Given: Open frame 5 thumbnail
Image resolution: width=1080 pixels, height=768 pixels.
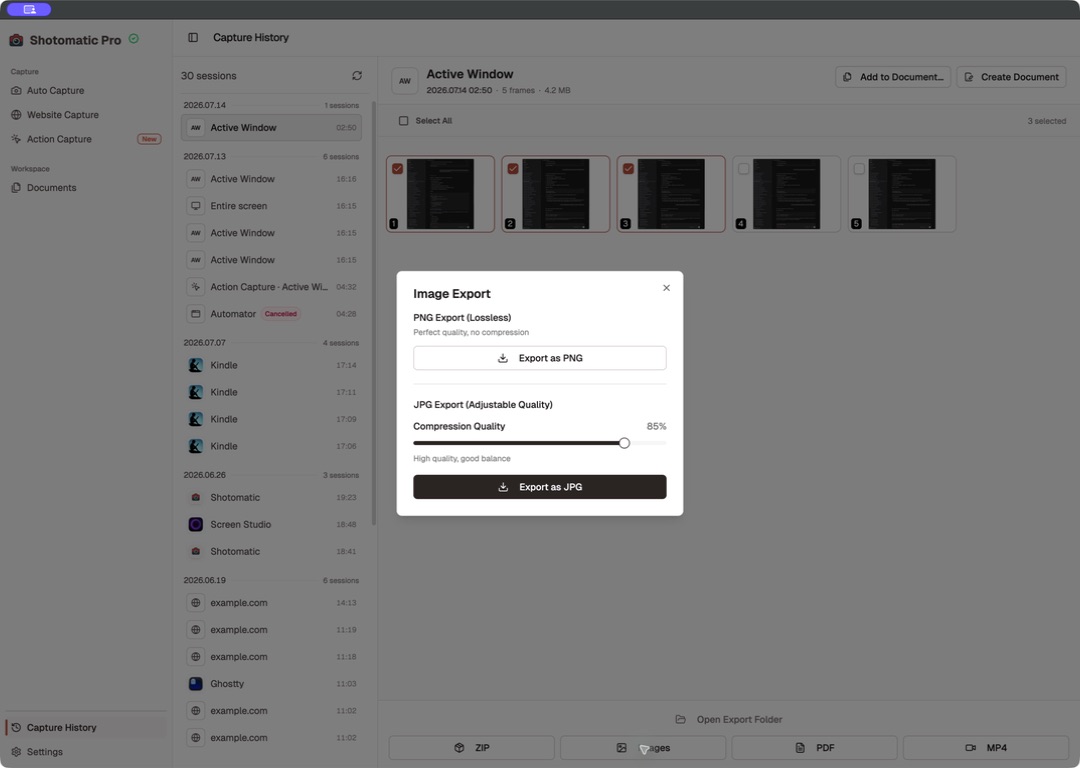Looking at the screenshot, I should point(902,194).
